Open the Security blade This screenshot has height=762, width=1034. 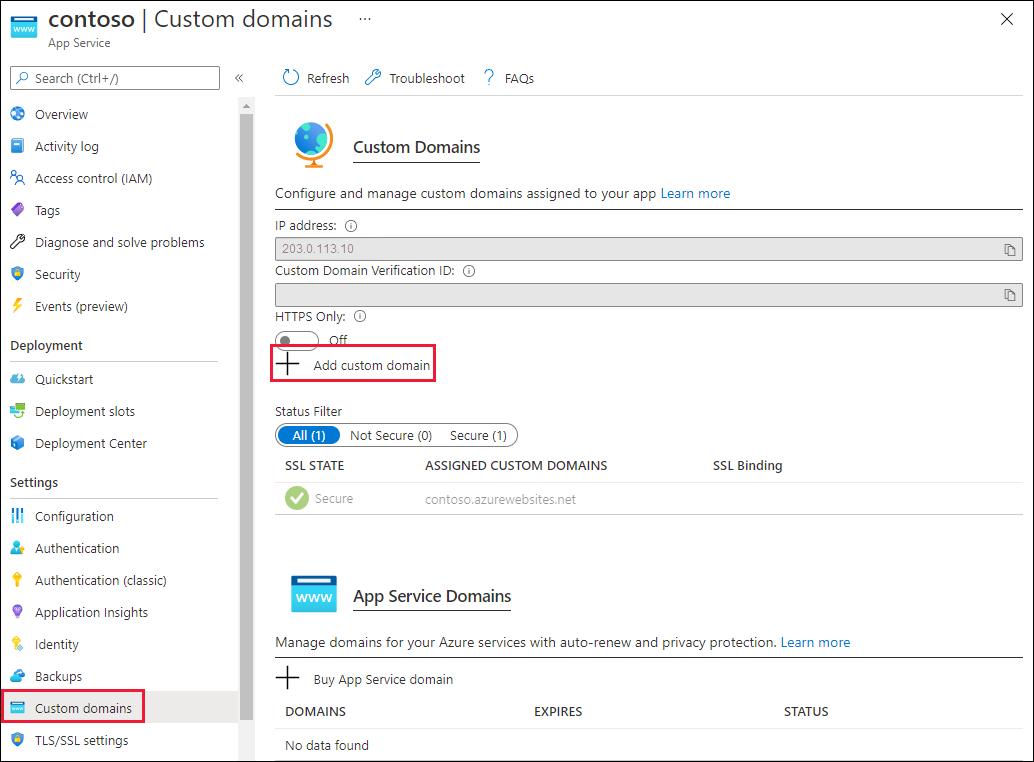(58, 274)
